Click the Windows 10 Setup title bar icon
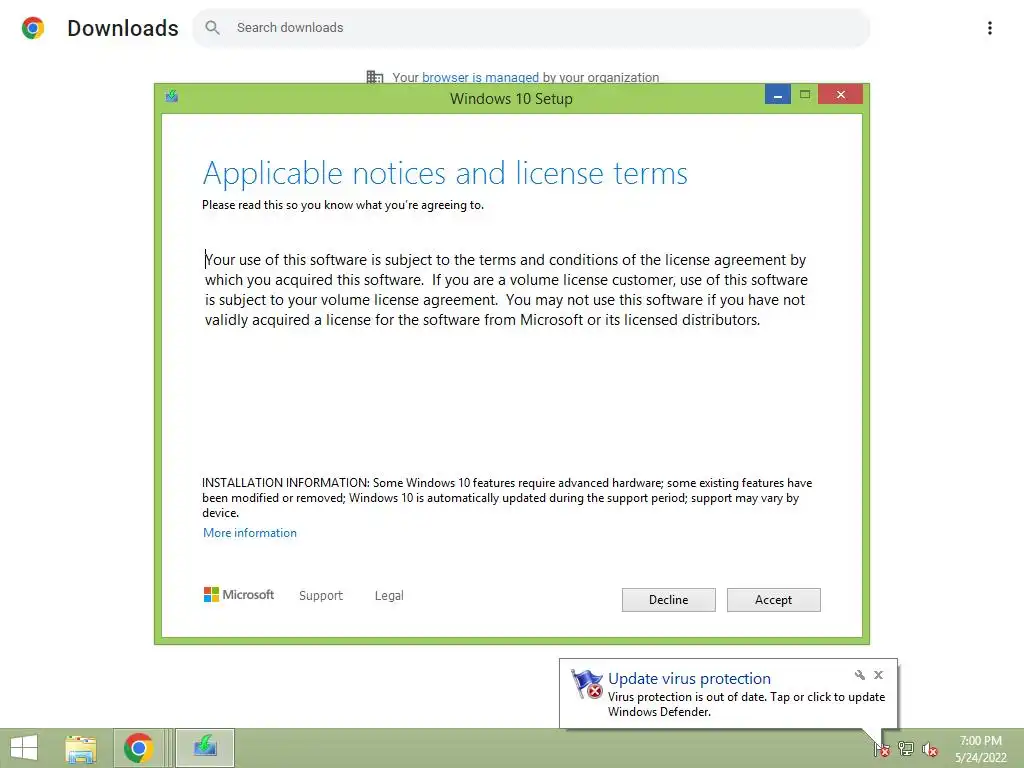Image resolution: width=1024 pixels, height=768 pixels. pos(172,97)
